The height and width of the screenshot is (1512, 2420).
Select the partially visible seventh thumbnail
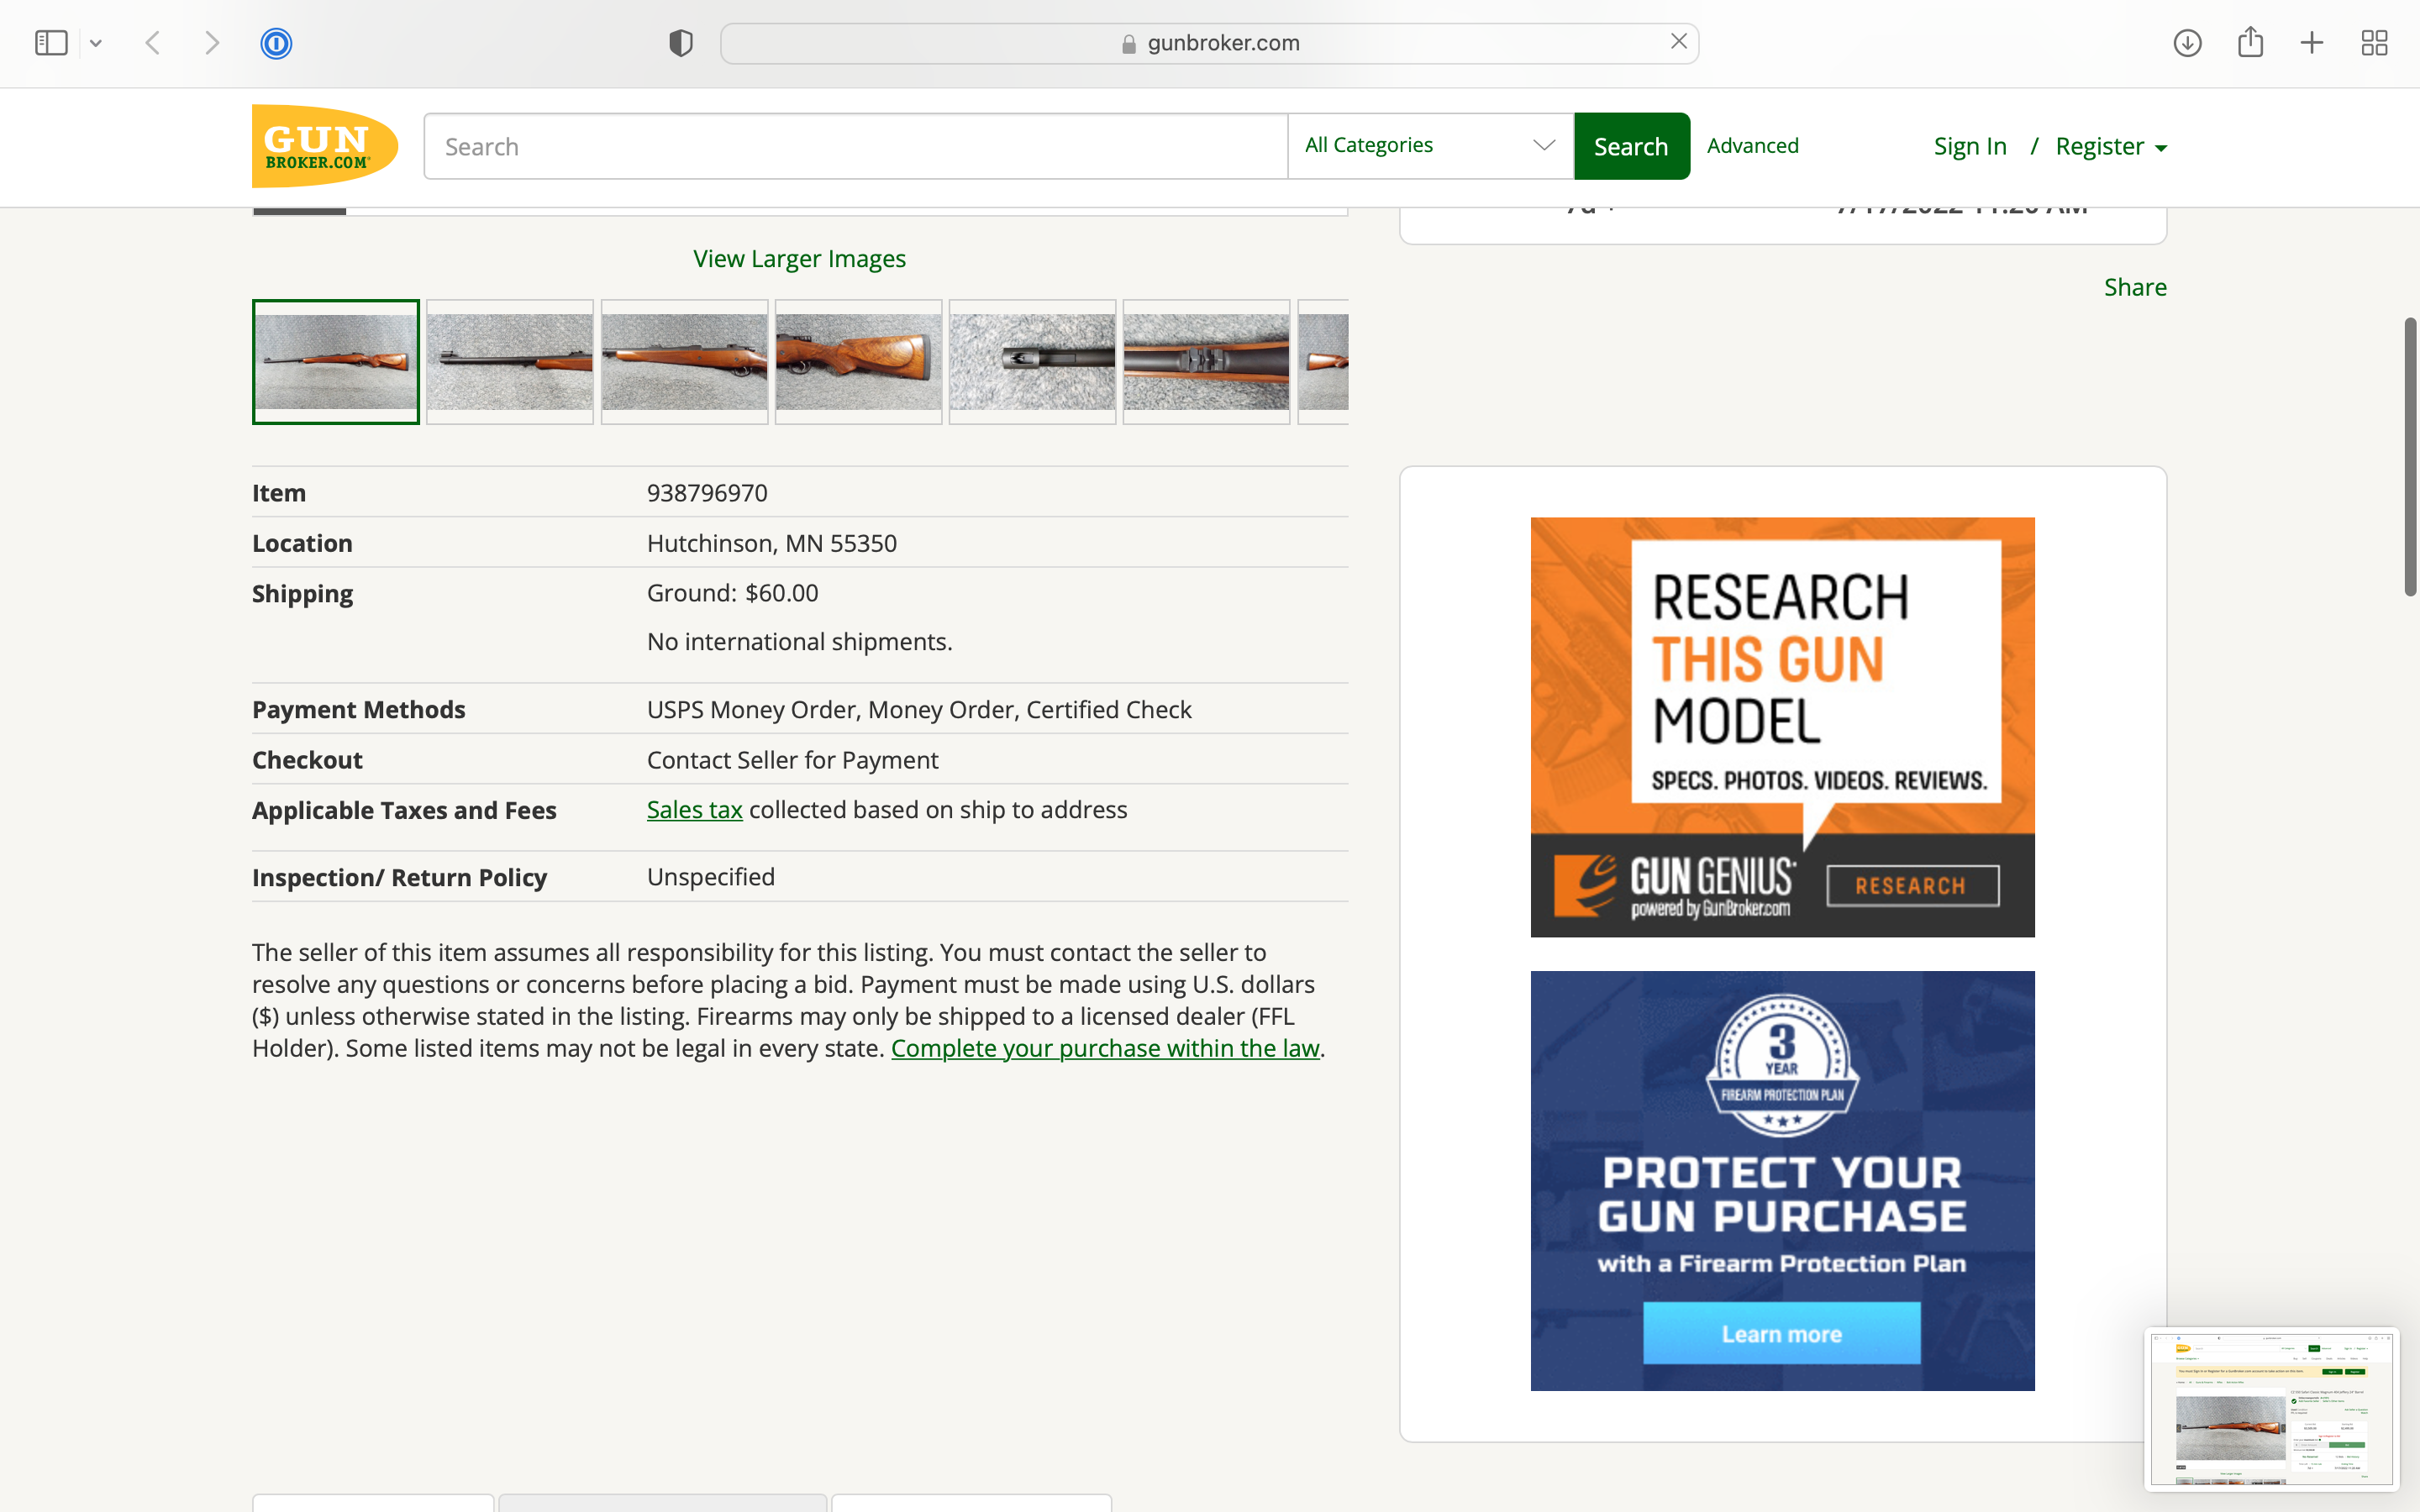point(1323,362)
